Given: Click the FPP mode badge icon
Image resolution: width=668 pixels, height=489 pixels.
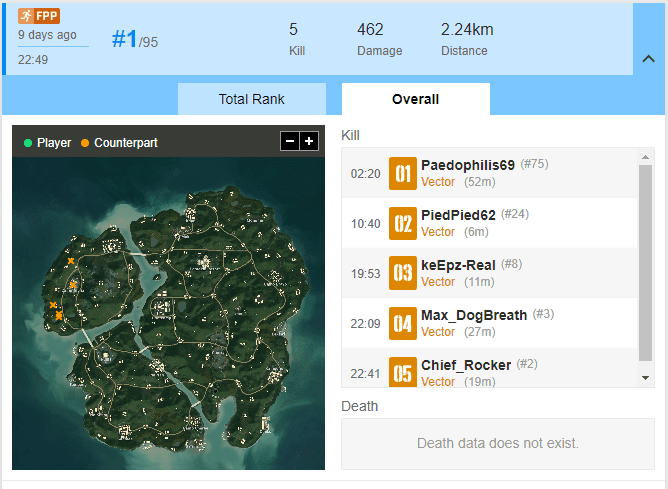Looking at the screenshot, I should pos(39,16).
